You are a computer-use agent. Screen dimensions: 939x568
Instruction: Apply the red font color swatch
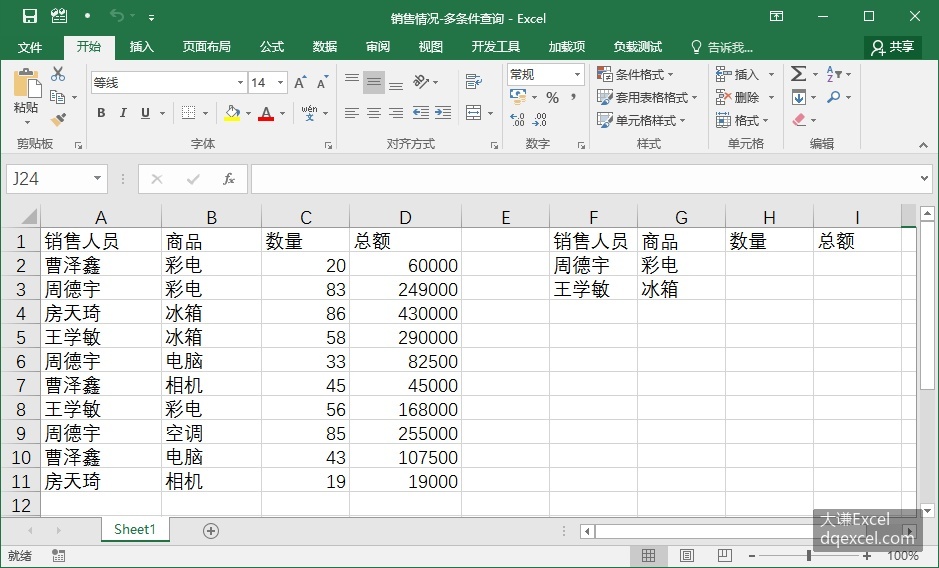coord(266,113)
